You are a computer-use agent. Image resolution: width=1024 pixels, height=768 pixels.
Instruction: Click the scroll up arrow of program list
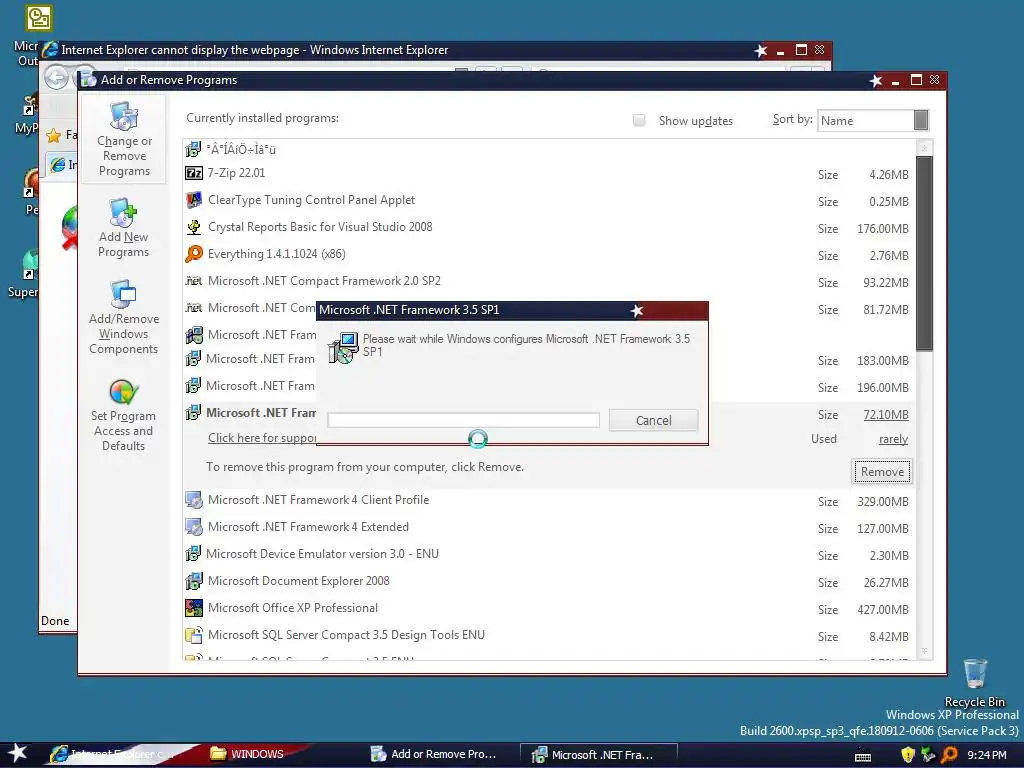click(924, 148)
